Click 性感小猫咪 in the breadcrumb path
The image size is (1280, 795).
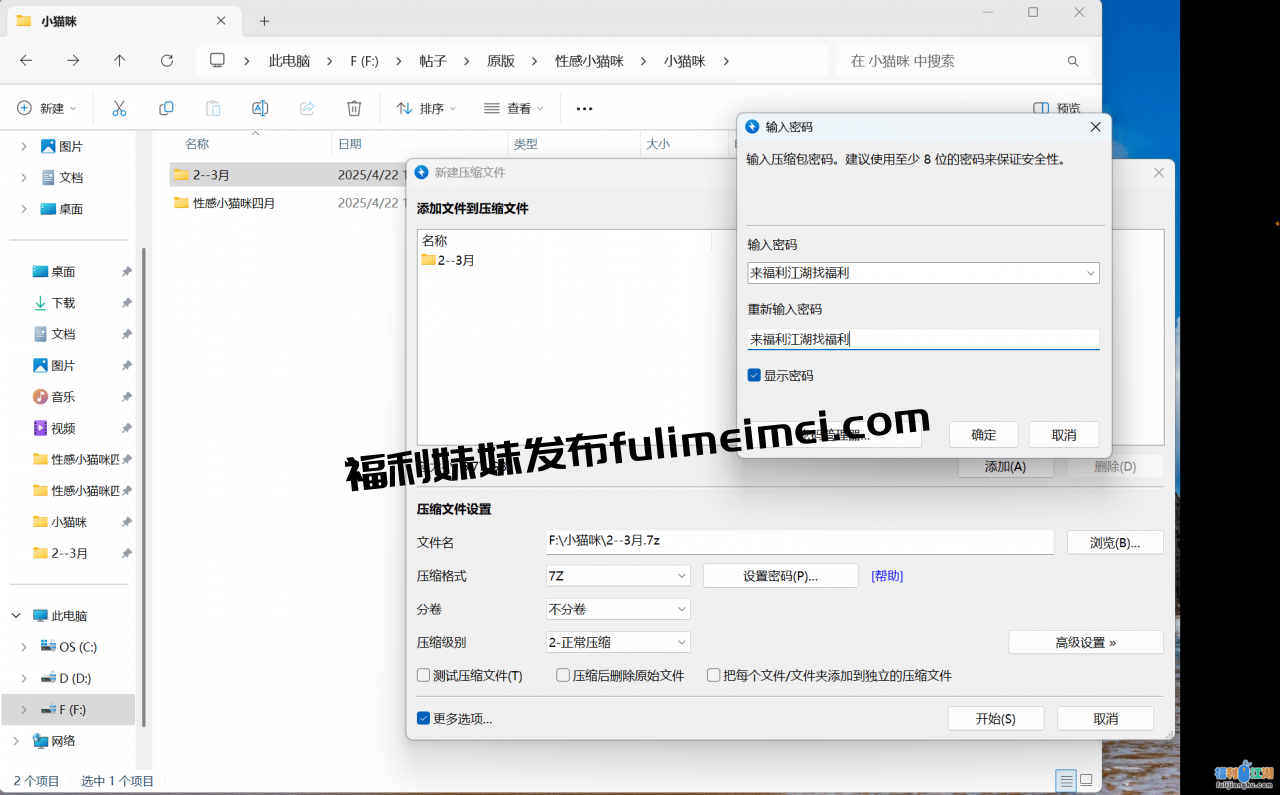coord(589,61)
